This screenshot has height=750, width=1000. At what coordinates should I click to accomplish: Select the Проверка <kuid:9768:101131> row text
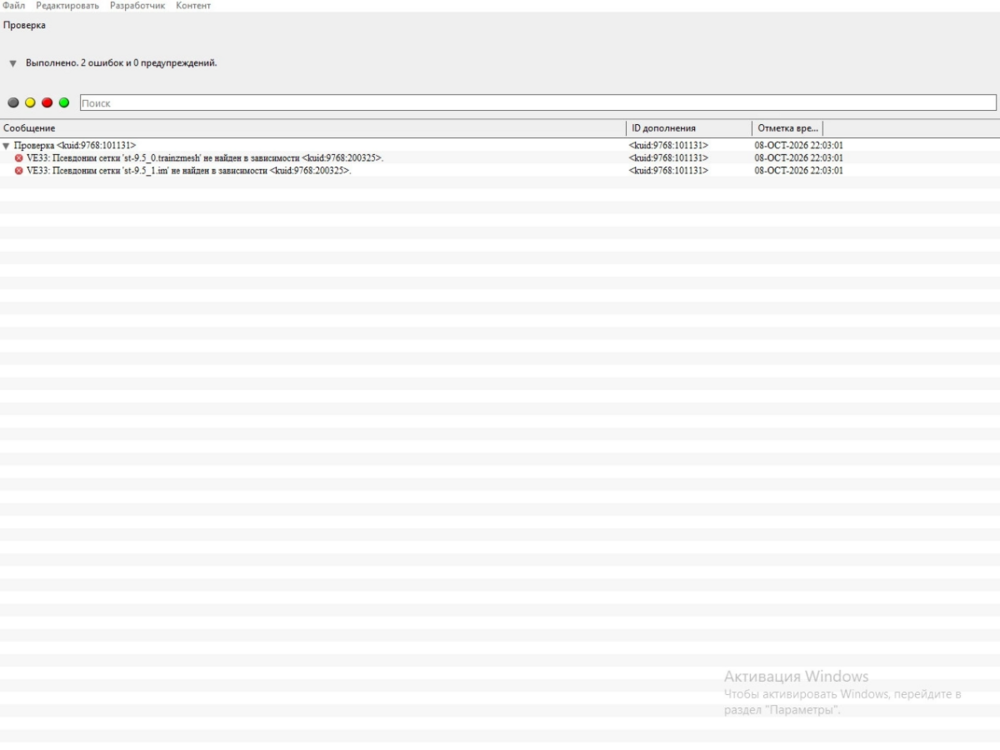(x=75, y=145)
